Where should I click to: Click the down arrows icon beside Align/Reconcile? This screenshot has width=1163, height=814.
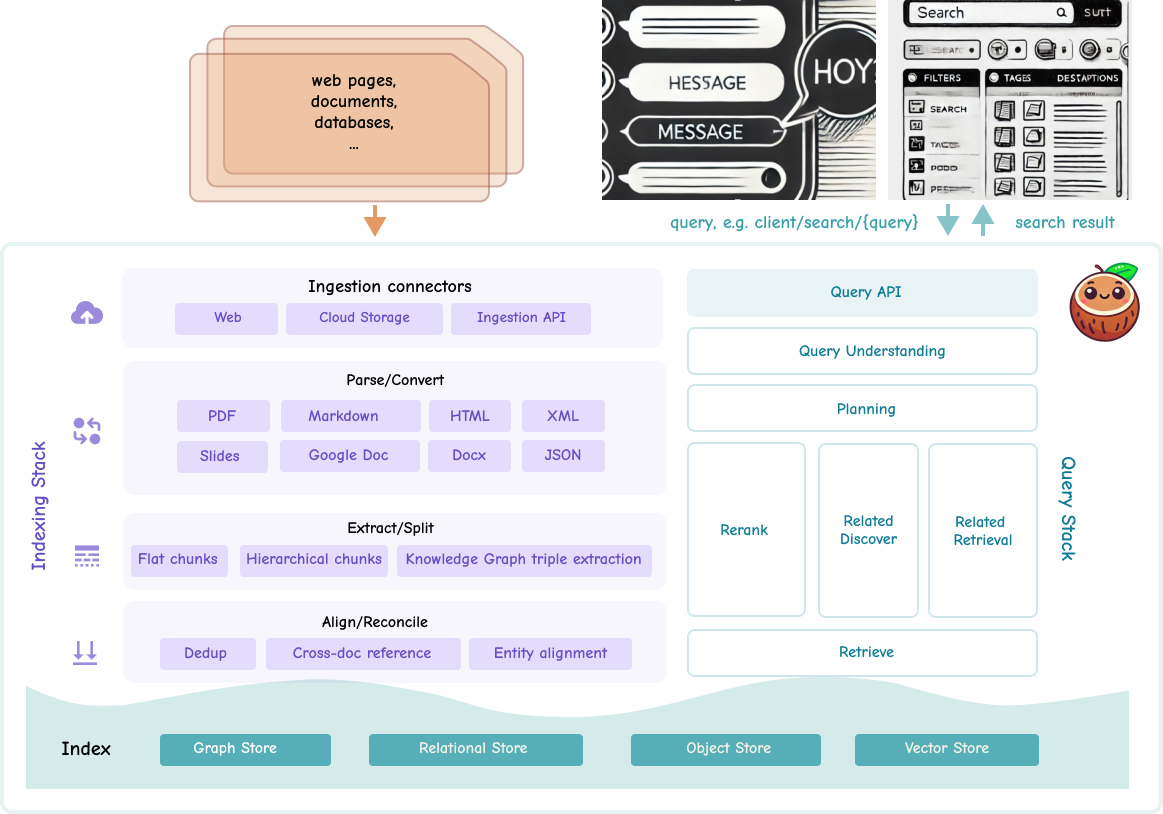(85, 653)
